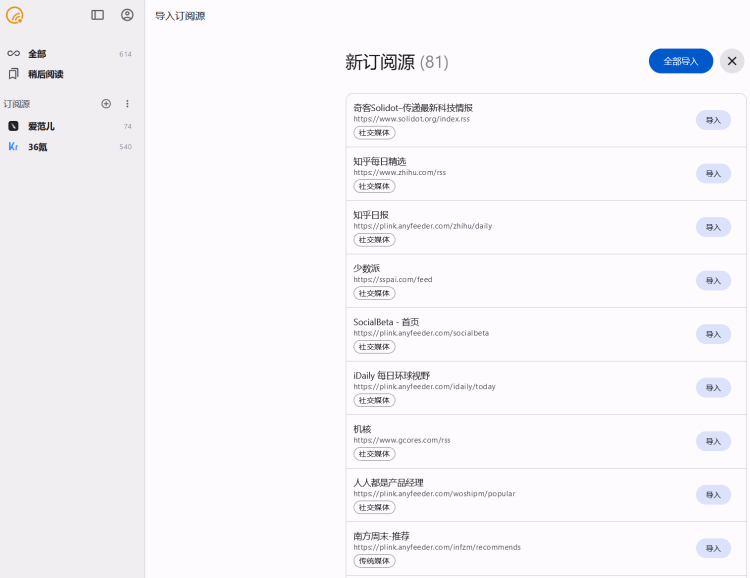Click the 南方周末-推荐 title

coord(381,536)
